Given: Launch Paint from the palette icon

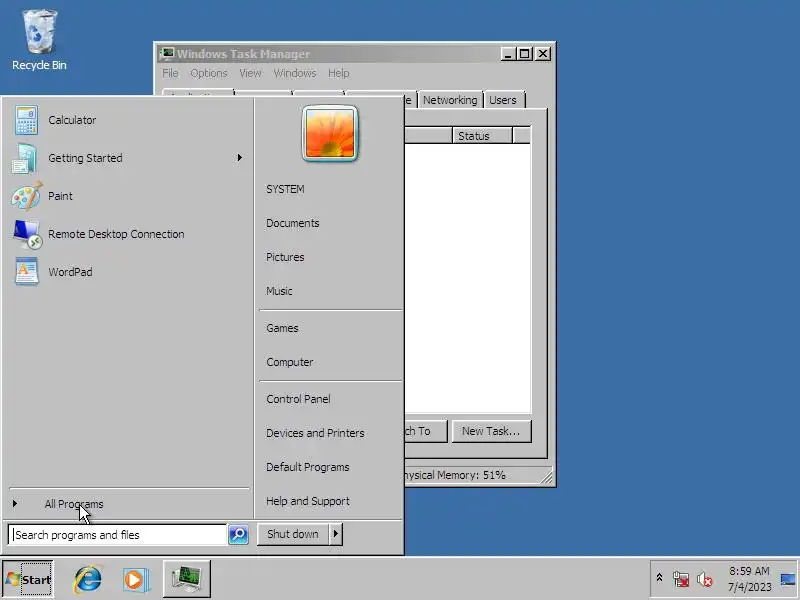Looking at the screenshot, I should pyautogui.click(x=26, y=196).
